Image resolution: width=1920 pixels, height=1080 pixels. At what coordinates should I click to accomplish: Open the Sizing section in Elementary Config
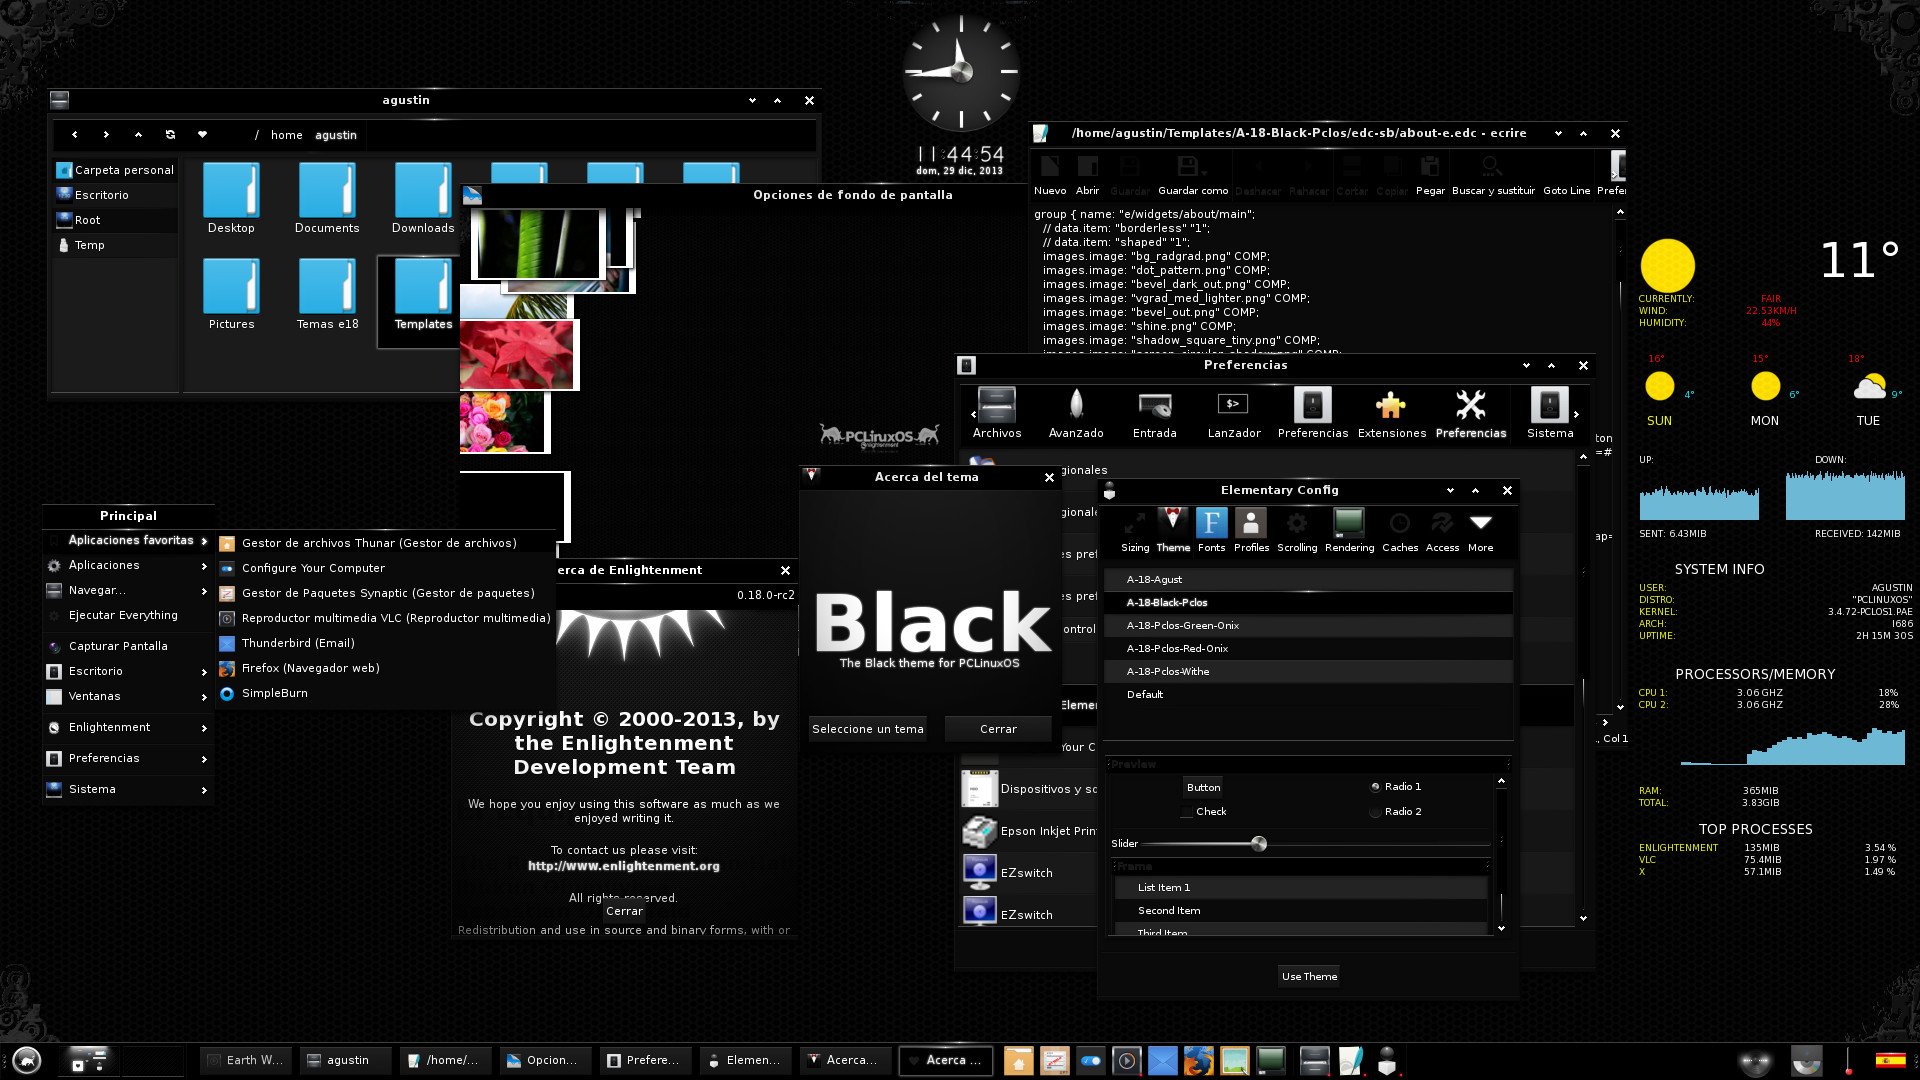tap(1135, 531)
